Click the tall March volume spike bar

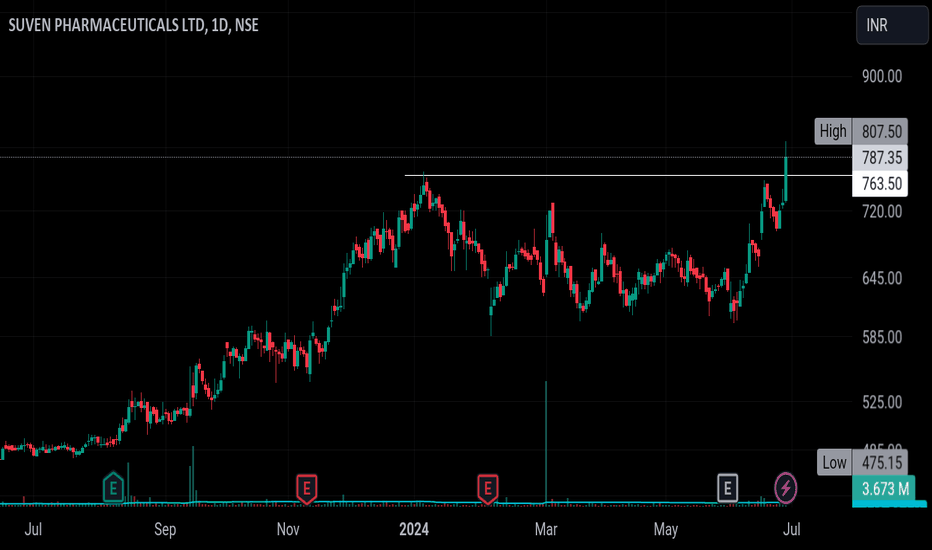[546, 442]
